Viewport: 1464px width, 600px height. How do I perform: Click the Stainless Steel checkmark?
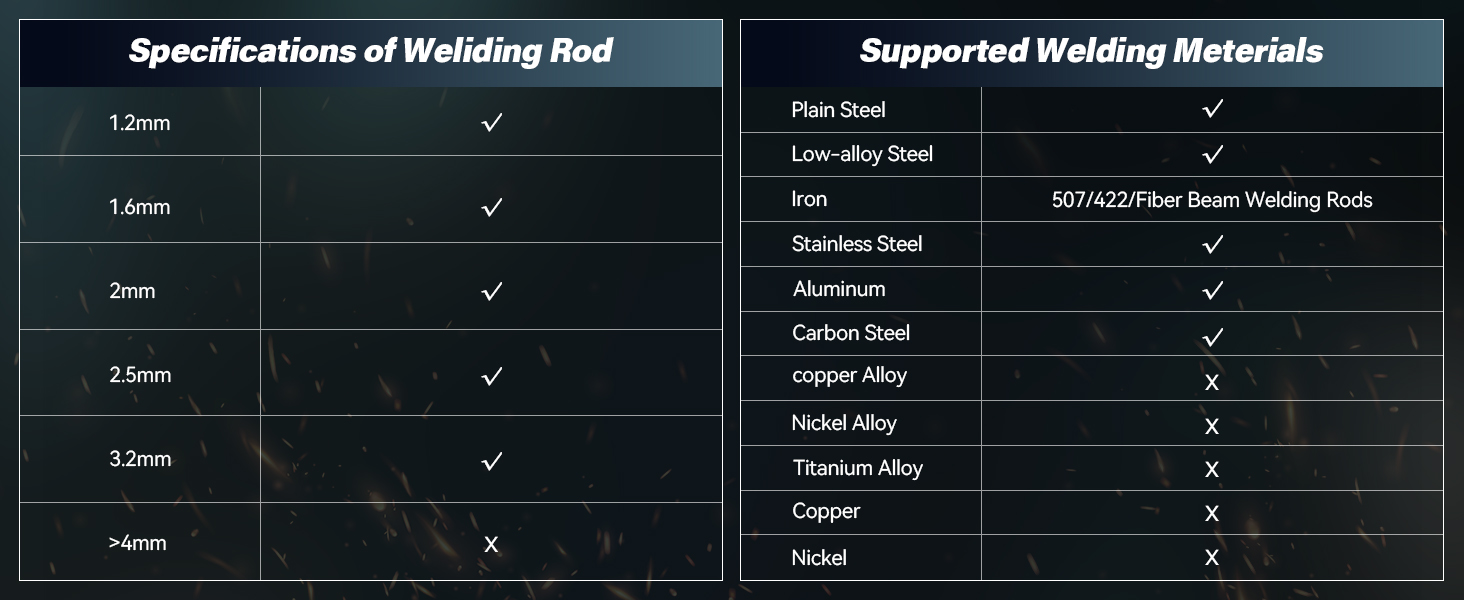point(1213,243)
